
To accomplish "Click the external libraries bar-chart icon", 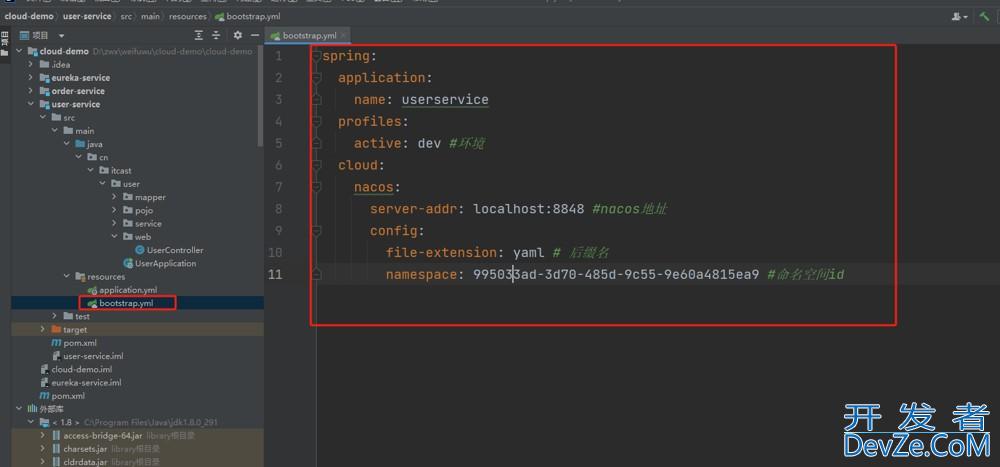I will tap(32, 409).
